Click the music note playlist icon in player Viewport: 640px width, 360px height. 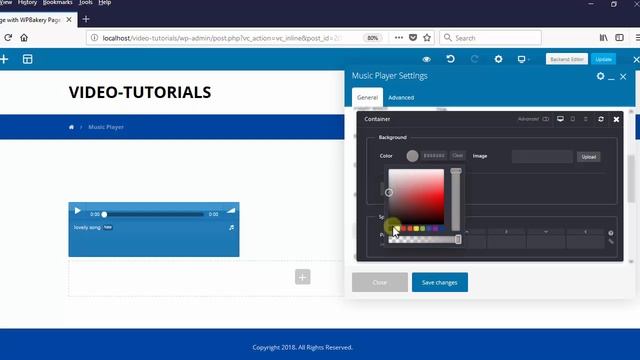click(231, 227)
